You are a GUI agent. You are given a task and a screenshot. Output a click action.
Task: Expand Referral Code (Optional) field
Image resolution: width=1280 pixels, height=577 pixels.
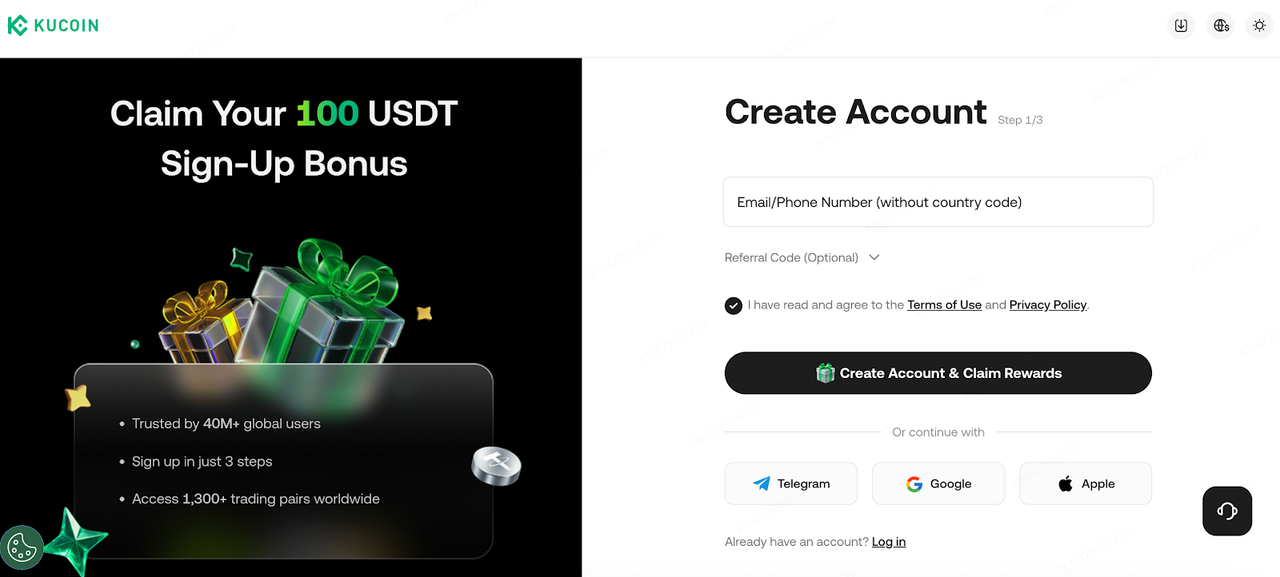(802, 258)
